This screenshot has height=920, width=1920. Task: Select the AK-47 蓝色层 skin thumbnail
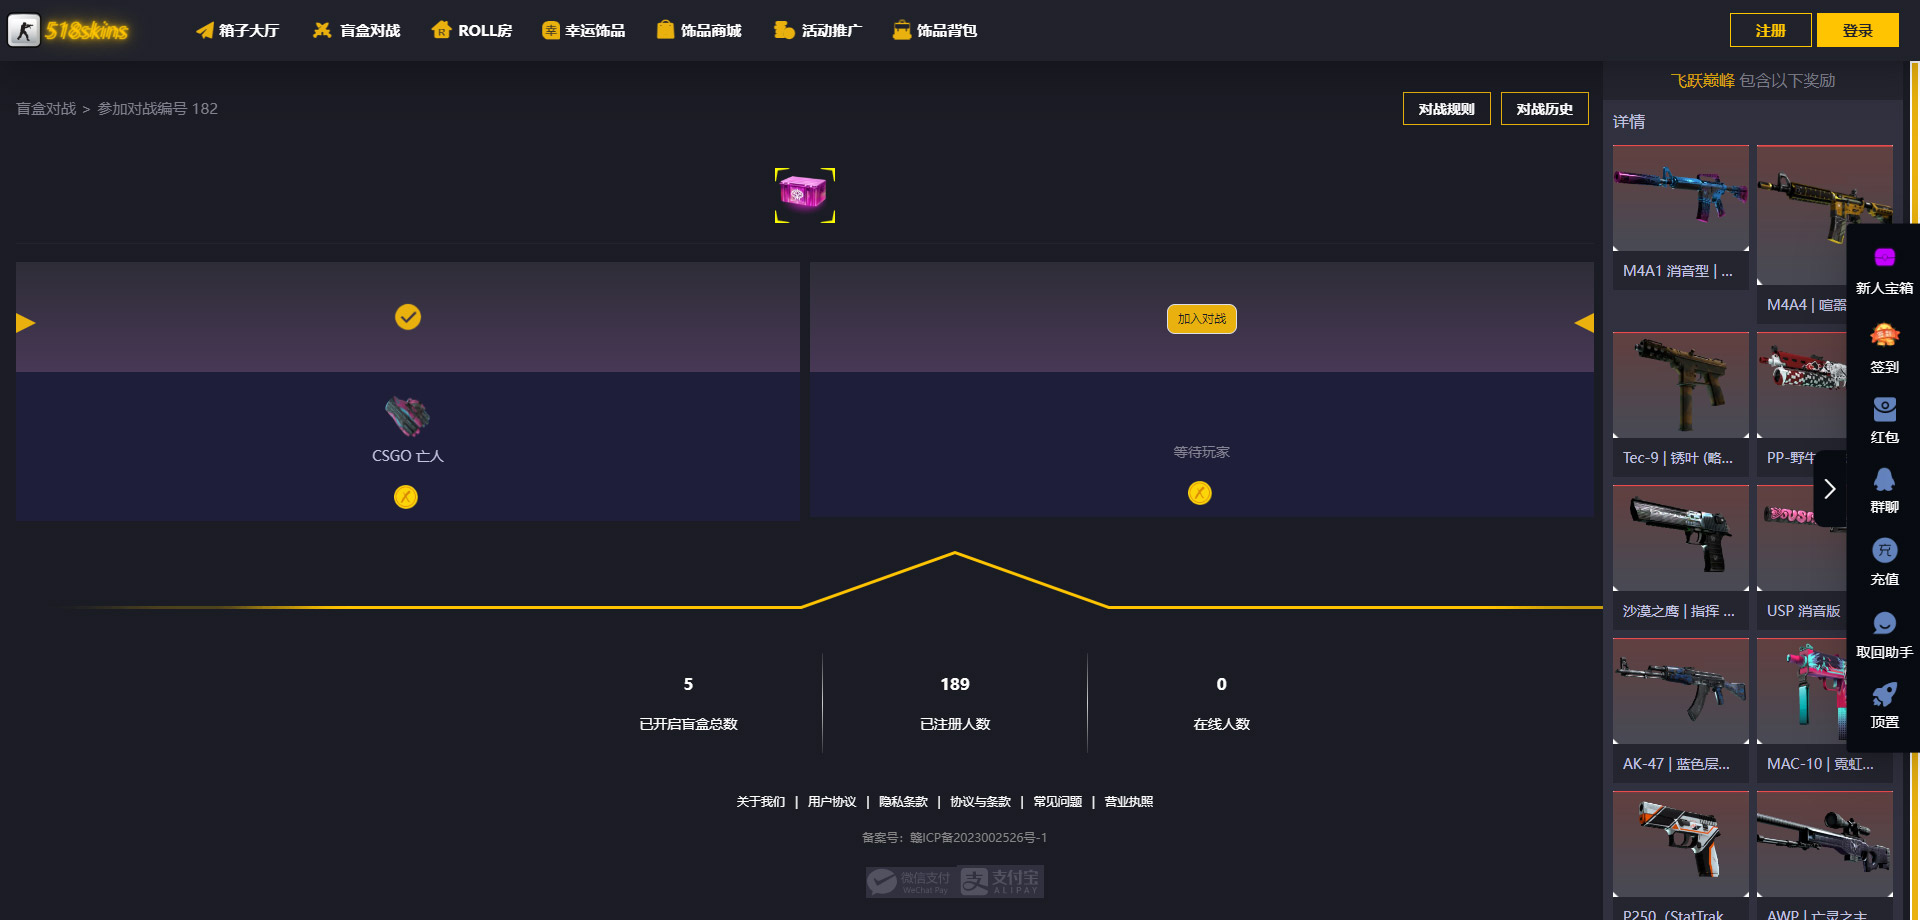tap(1681, 691)
